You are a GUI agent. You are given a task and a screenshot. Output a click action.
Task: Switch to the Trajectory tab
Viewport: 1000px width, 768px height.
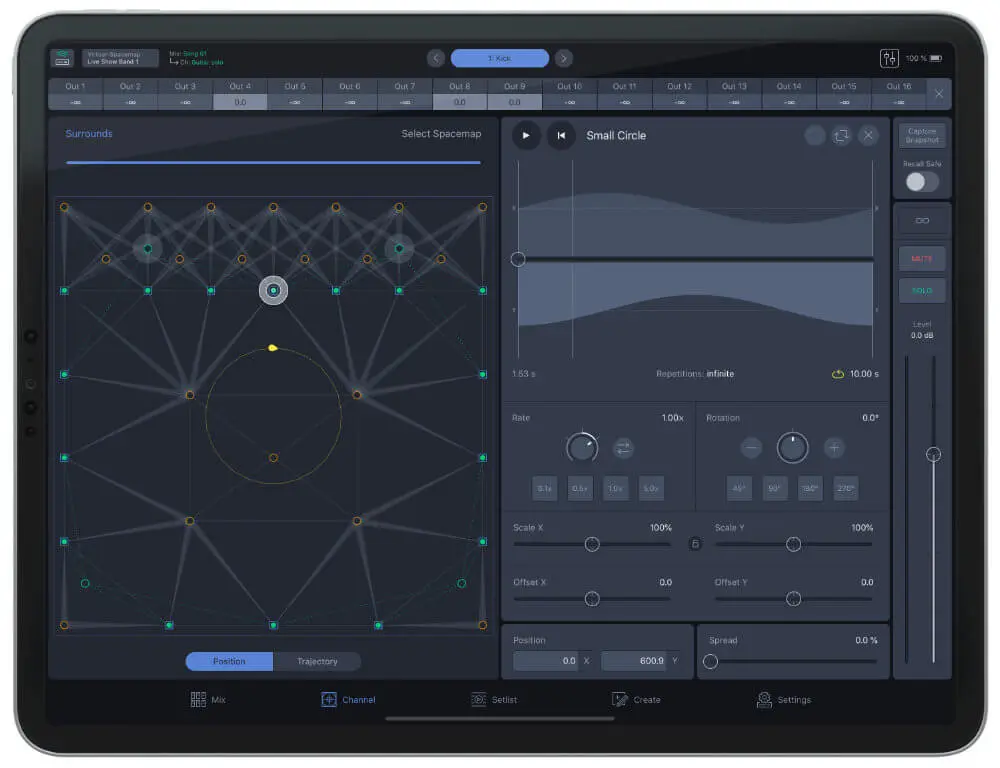click(316, 661)
